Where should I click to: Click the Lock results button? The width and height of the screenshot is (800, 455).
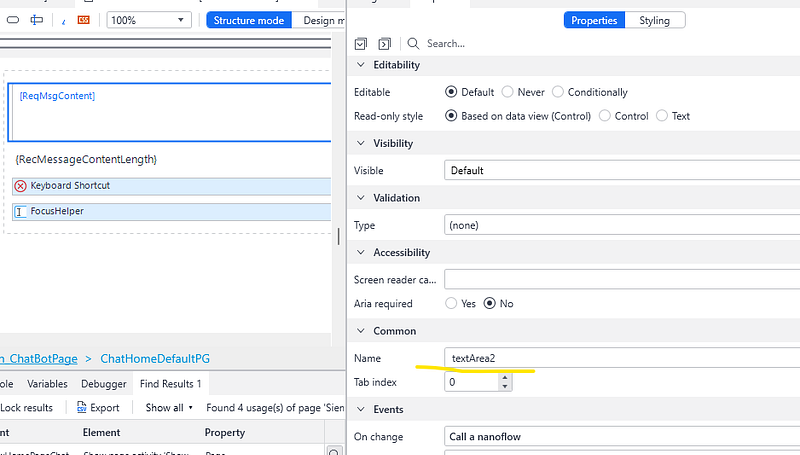pyautogui.click(x=27, y=408)
